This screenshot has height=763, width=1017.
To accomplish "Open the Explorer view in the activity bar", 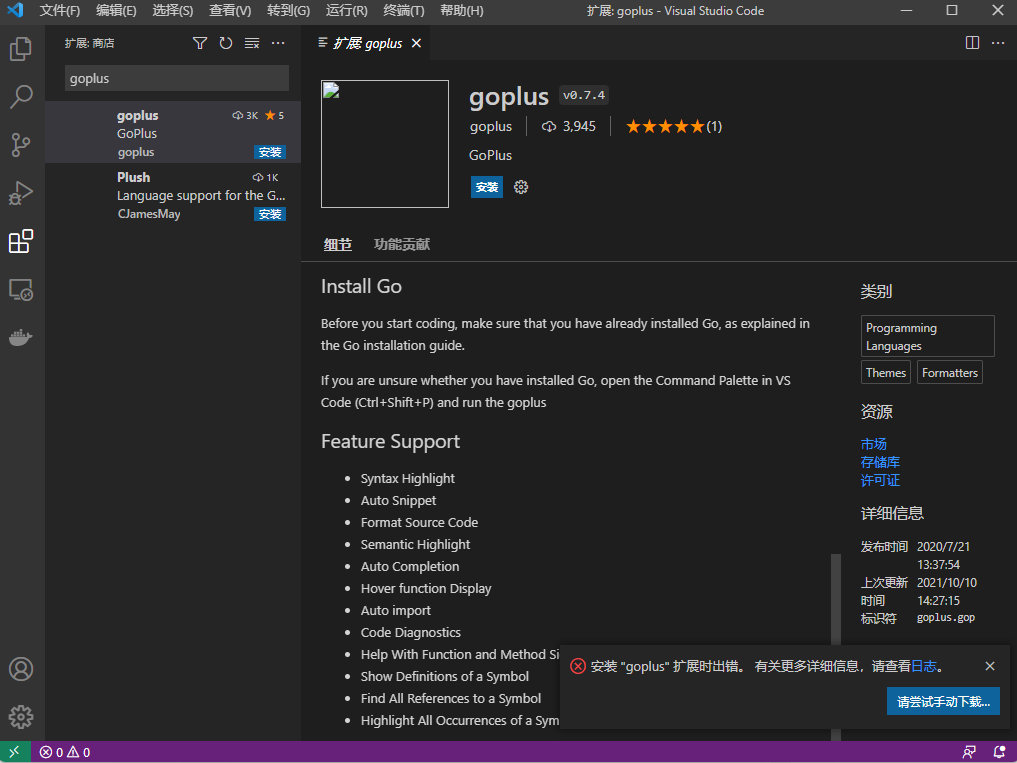I will point(21,49).
